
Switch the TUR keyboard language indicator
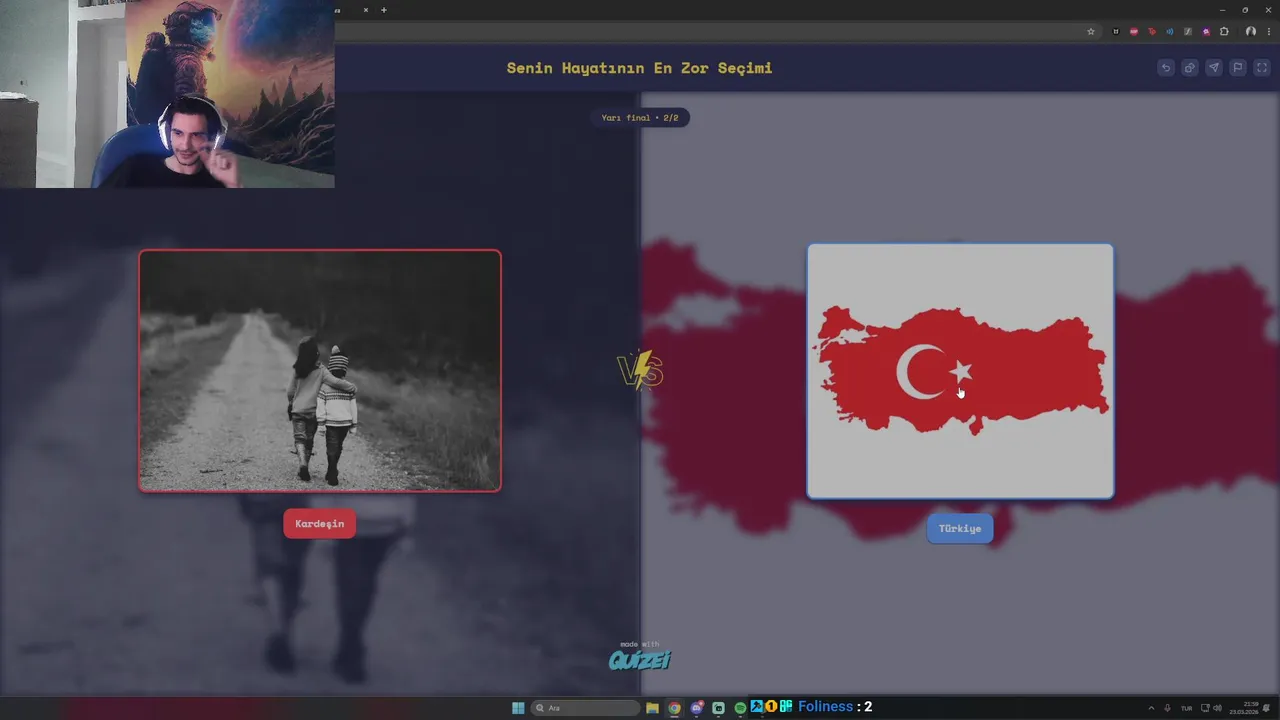[x=1187, y=708]
